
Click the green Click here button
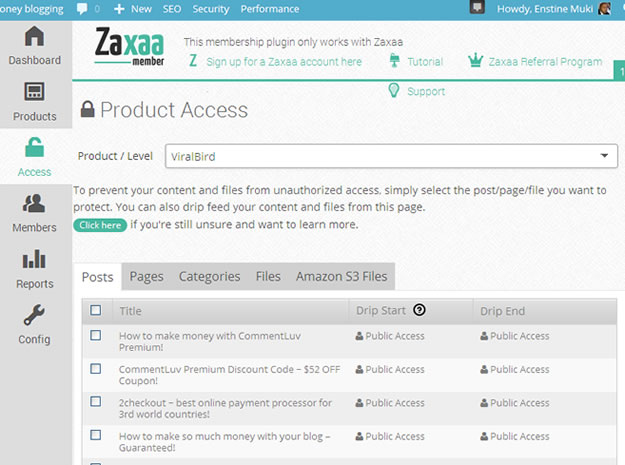click(100, 225)
